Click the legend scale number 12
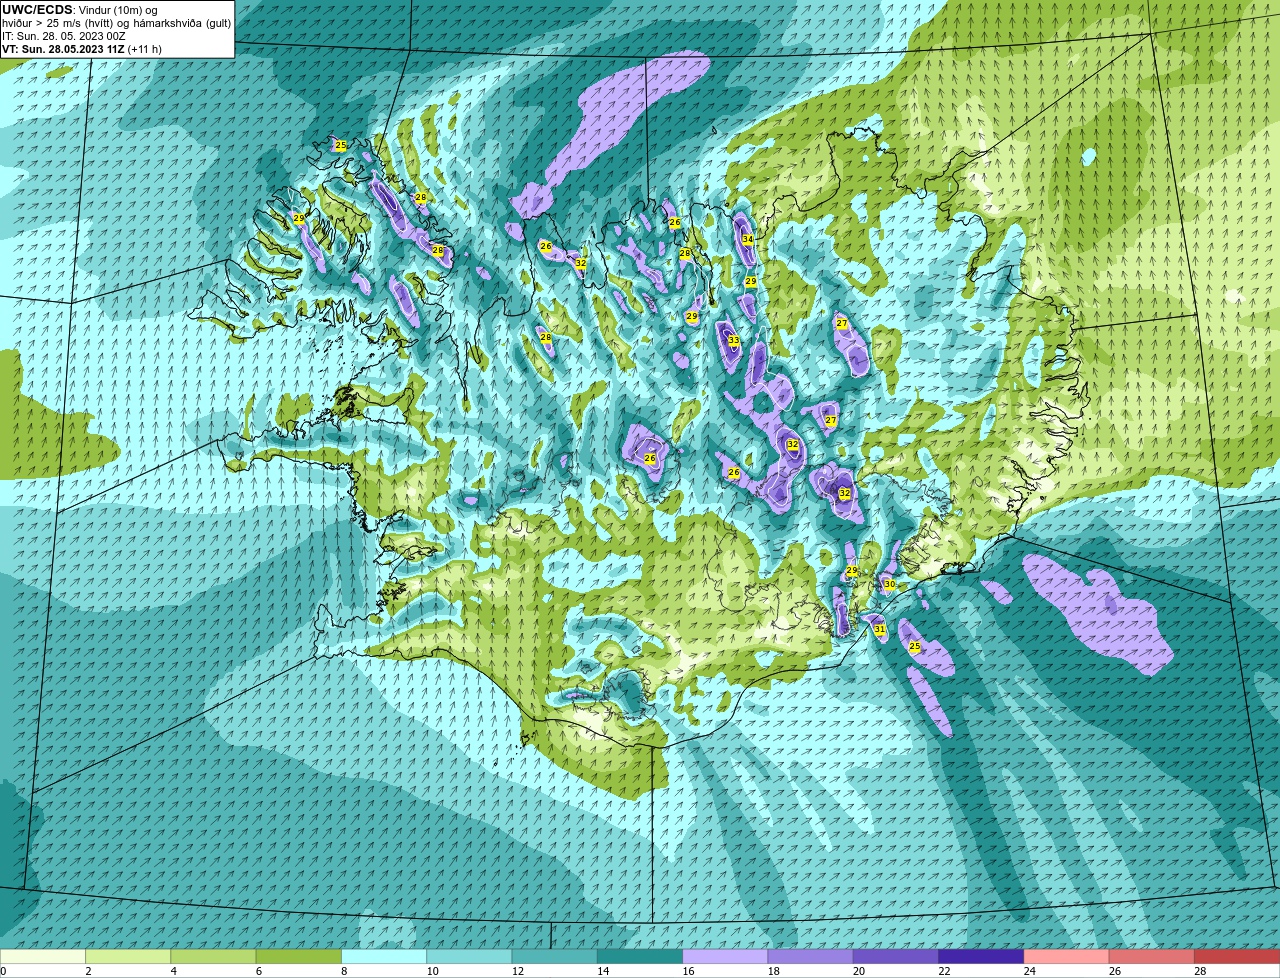The height and width of the screenshot is (978, 1280). tap(517, 971)
